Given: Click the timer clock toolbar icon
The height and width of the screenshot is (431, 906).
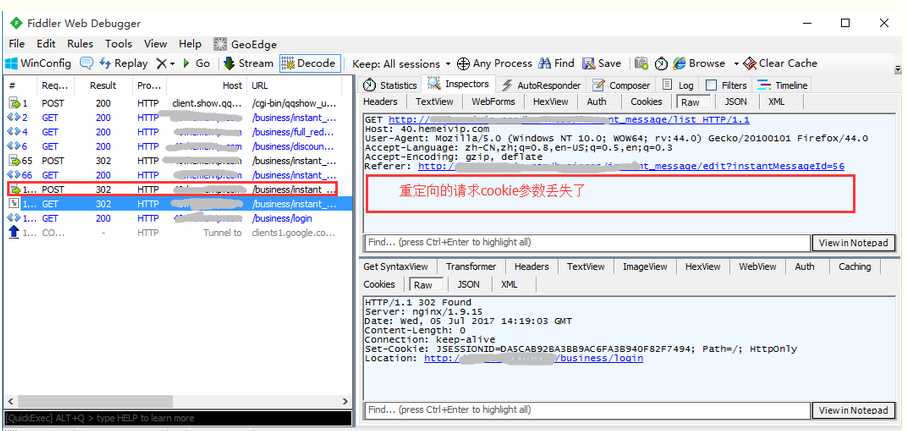Looking at the screenshot, I should pyautogui.click(x=661, y=64).
